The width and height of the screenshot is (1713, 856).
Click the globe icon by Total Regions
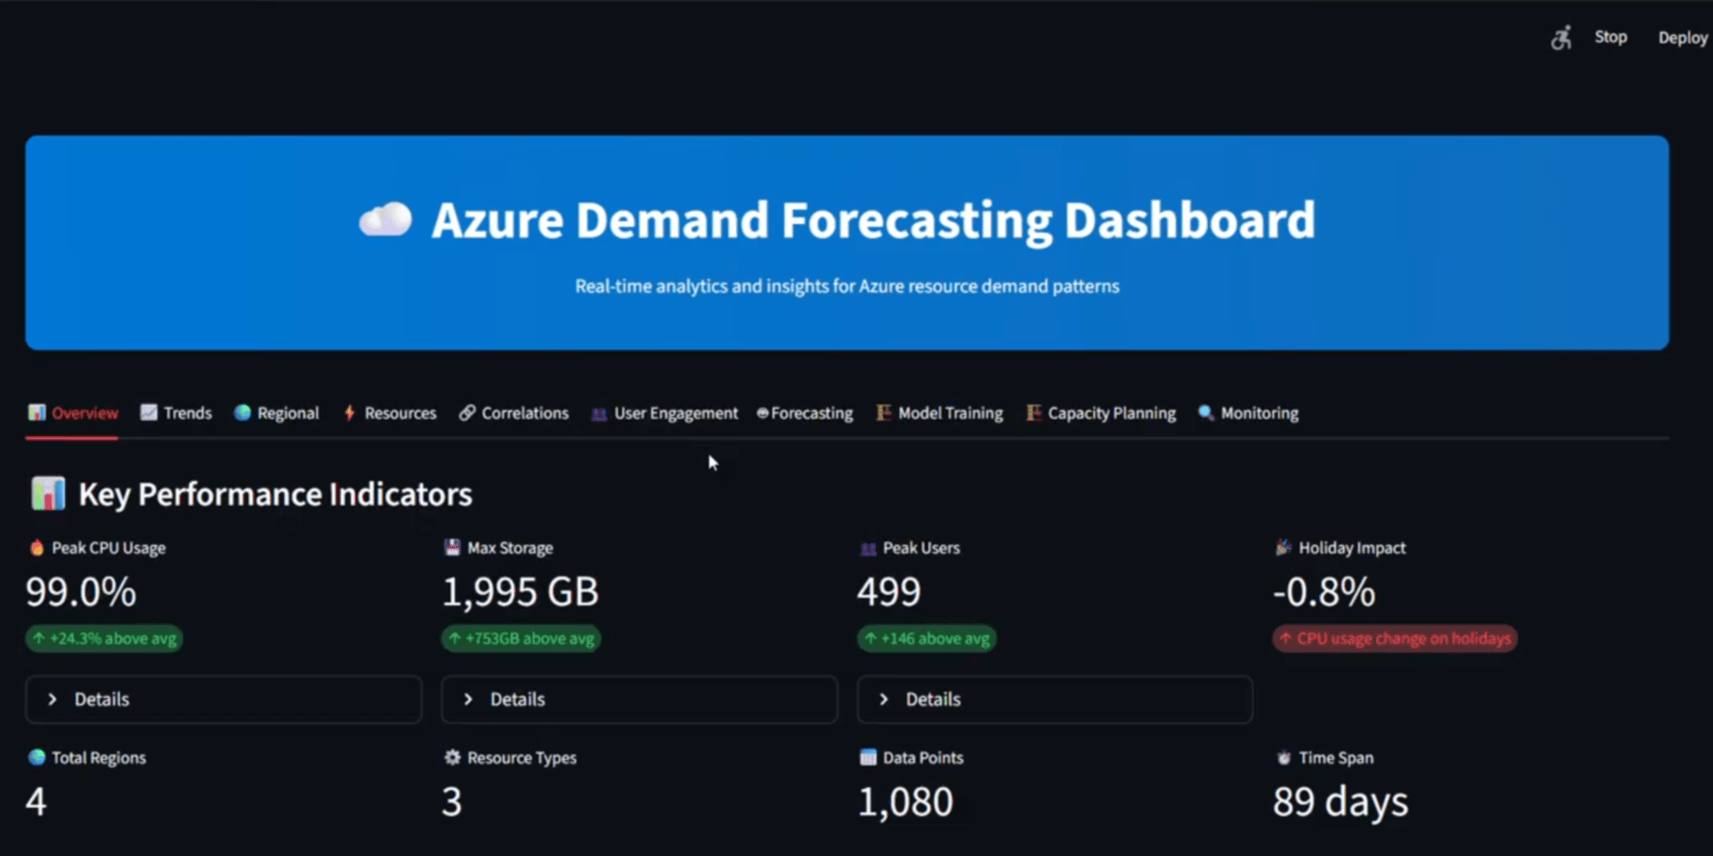[37, 757]
